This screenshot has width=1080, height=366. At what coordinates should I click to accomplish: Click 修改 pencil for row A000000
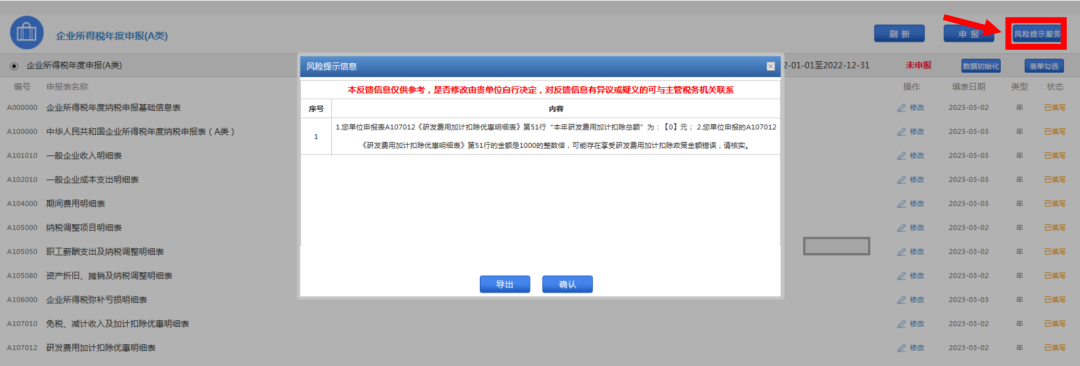coord(911,108)
